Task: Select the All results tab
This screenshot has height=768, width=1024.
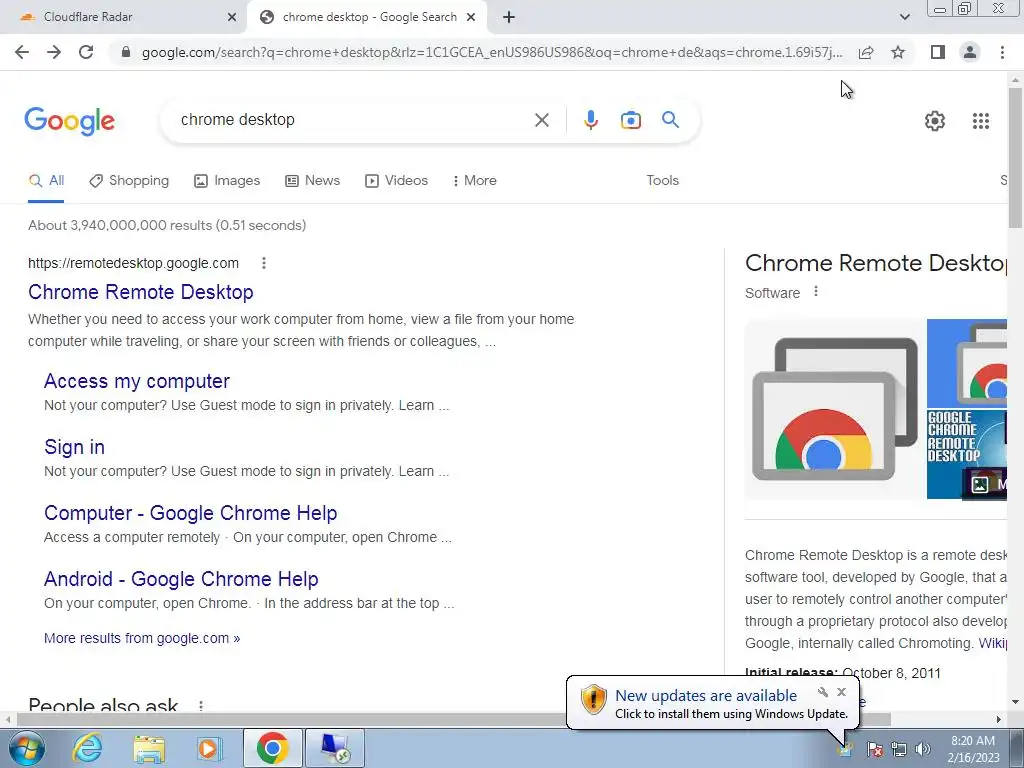Action: tap(46, 181)
